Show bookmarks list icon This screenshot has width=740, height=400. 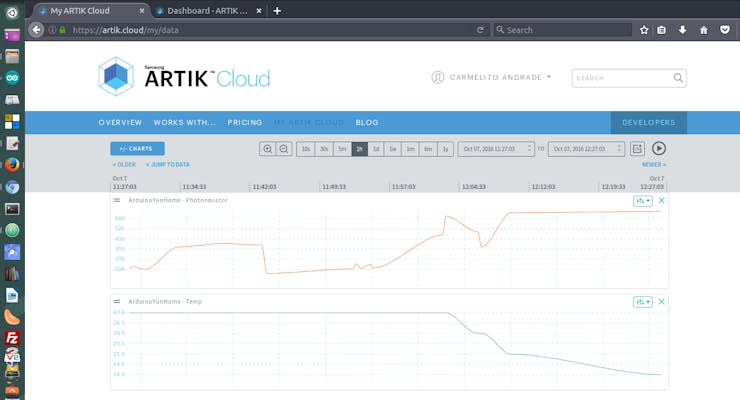pyautogui.click(x=662, y=30)
